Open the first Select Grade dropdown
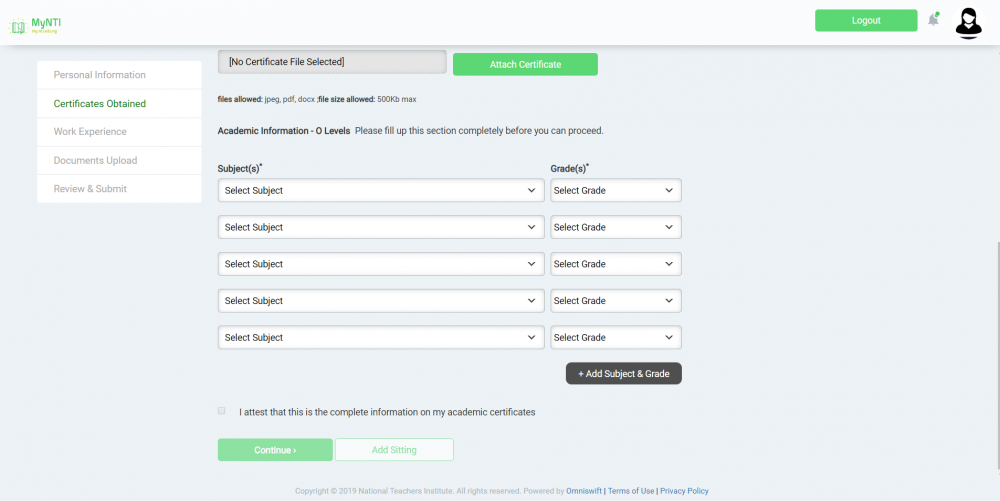 (616, 191)
